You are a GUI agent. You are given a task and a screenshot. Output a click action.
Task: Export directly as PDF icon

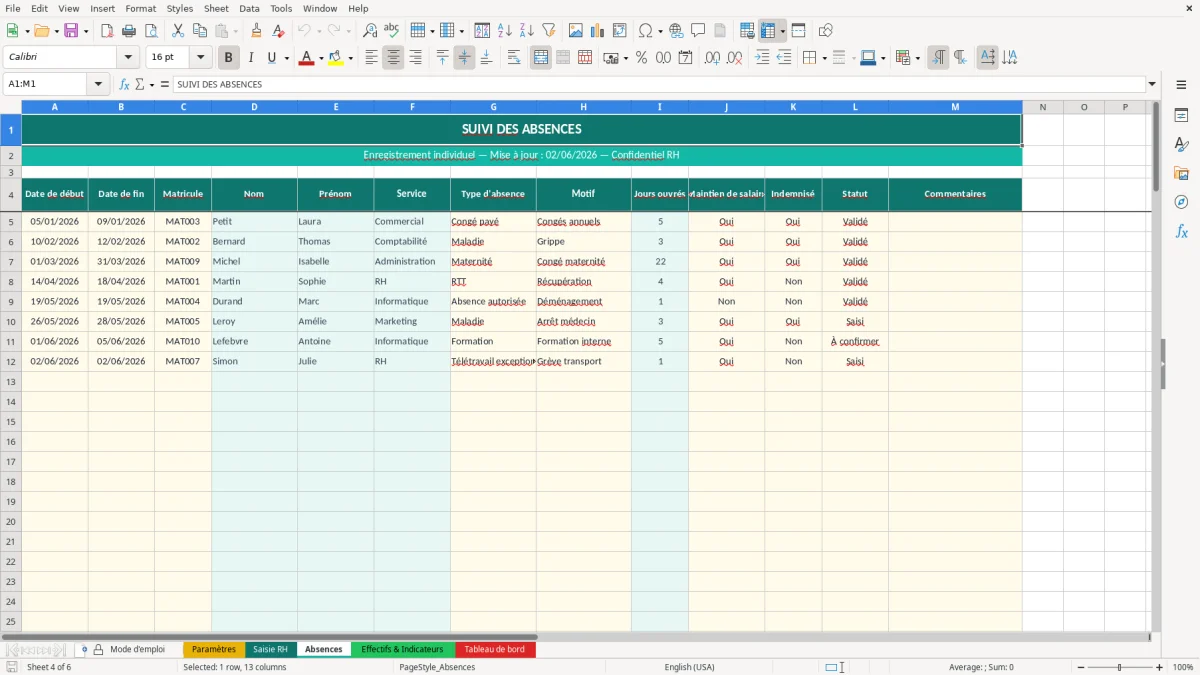107,31
